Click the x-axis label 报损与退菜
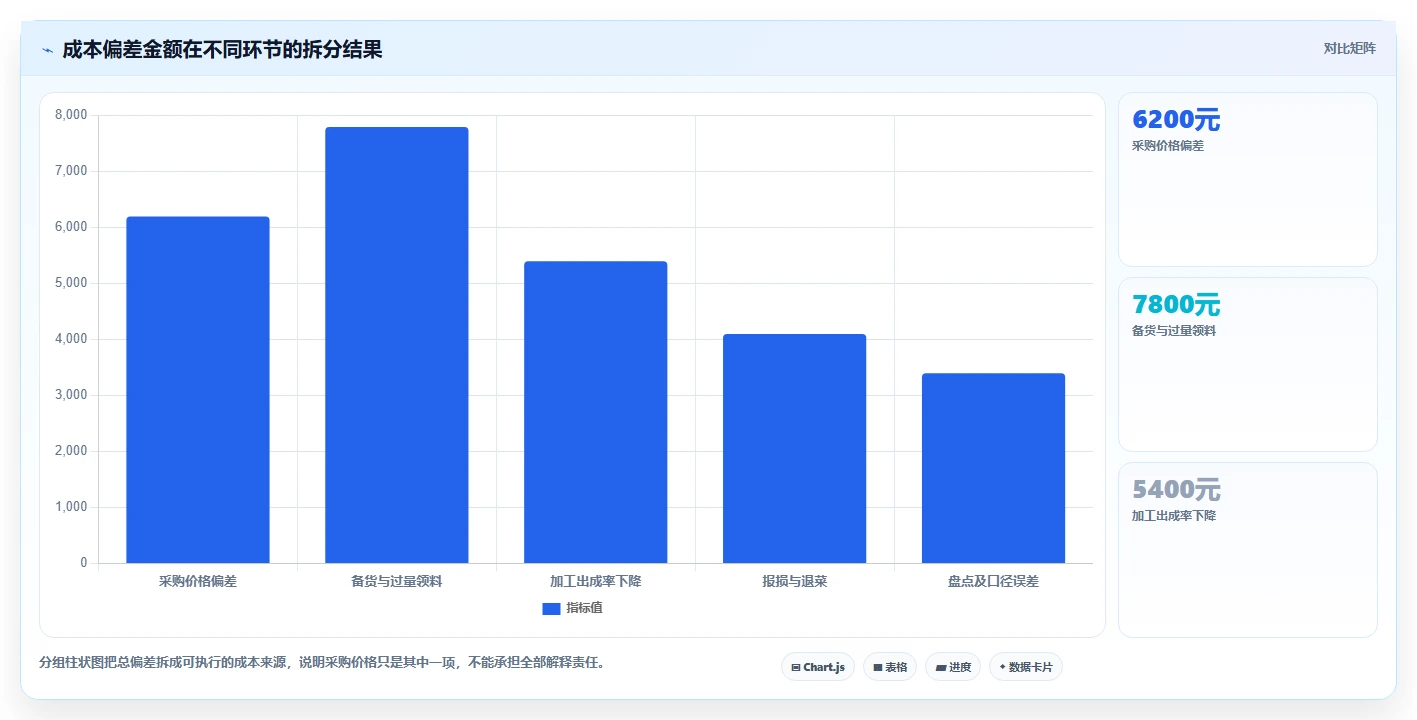1417x720 pixels. point(795,581)
